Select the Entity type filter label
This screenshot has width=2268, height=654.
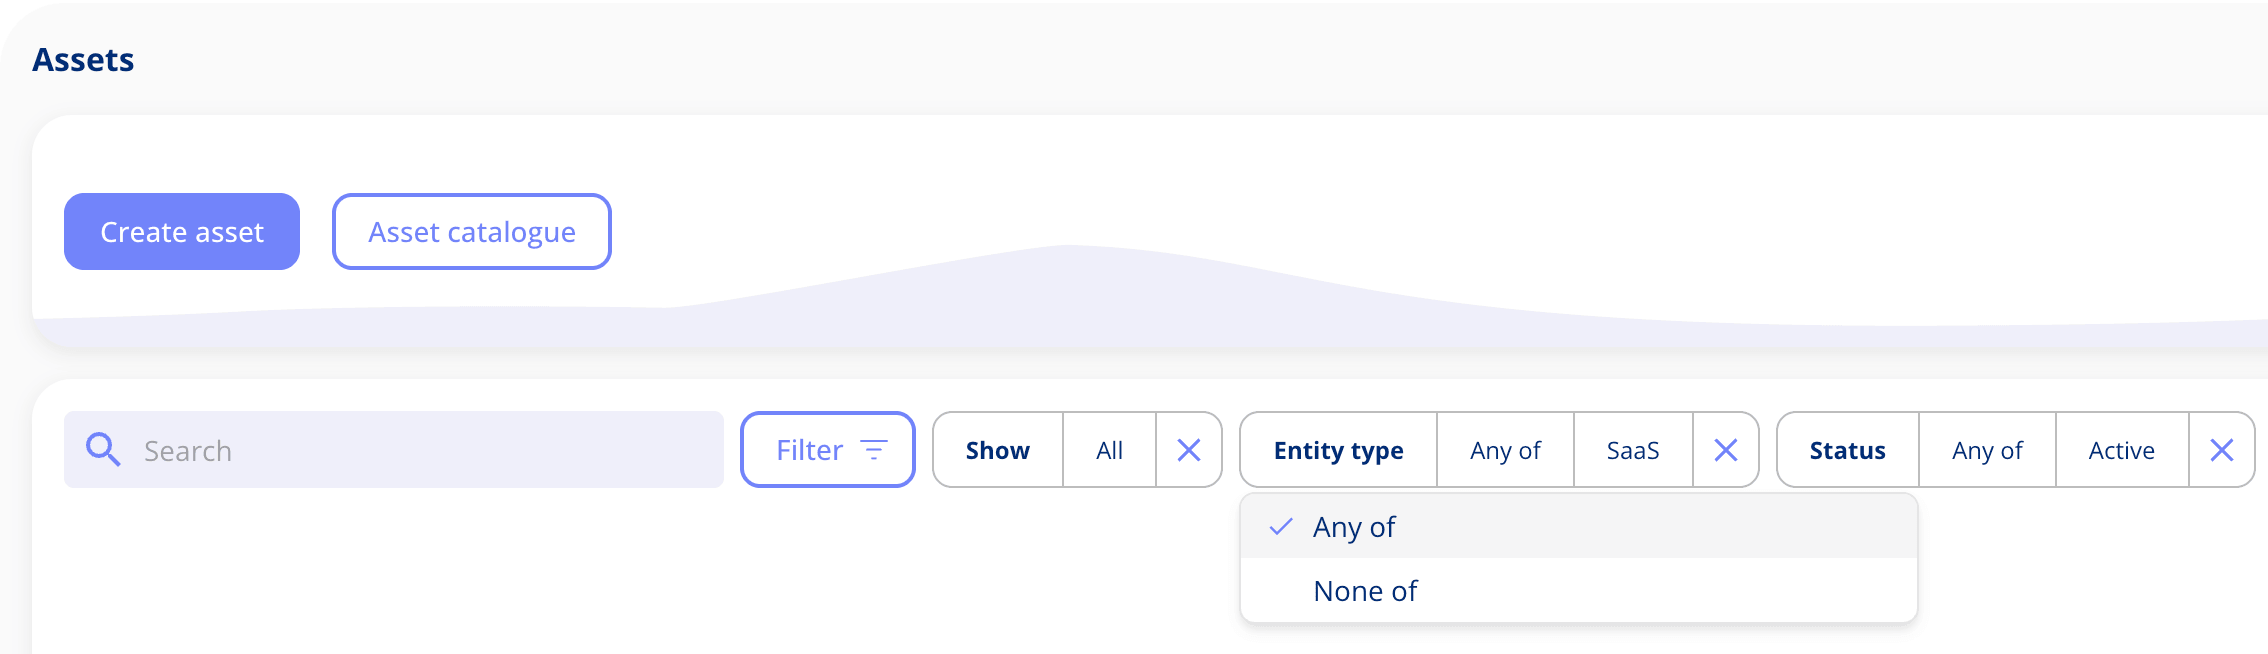coord(1337,450)
